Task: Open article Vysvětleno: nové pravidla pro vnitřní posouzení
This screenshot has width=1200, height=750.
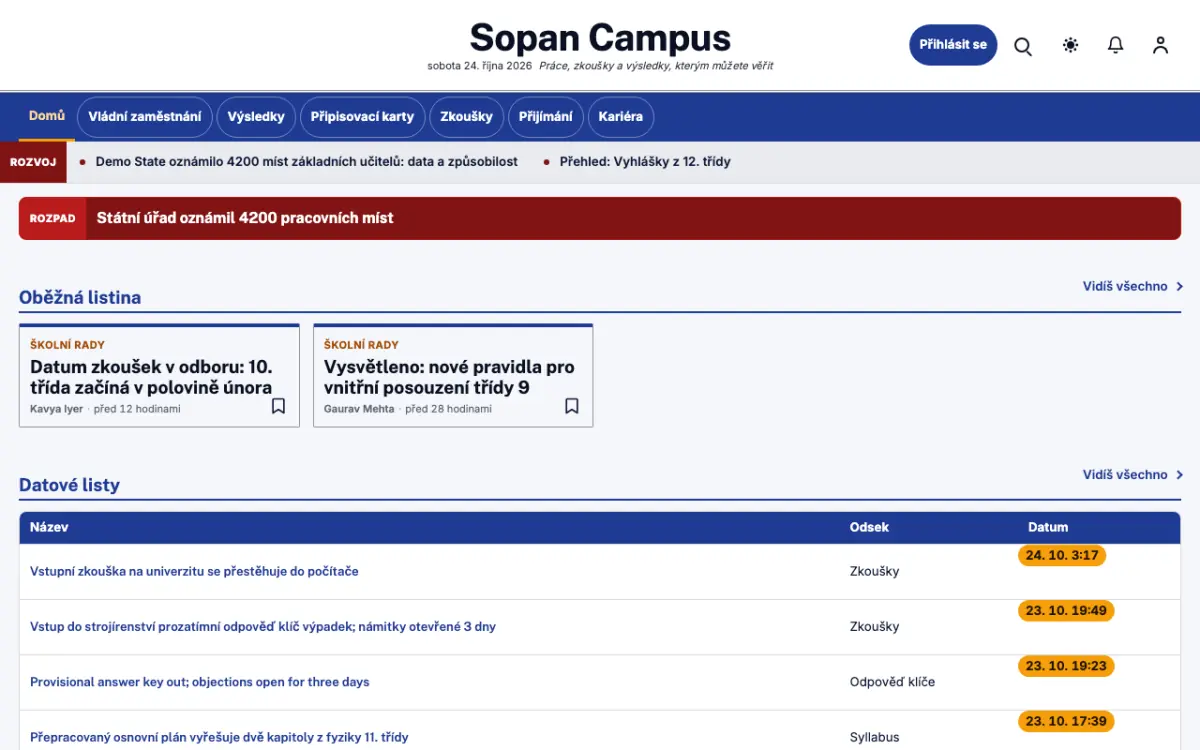Action: 449,377
